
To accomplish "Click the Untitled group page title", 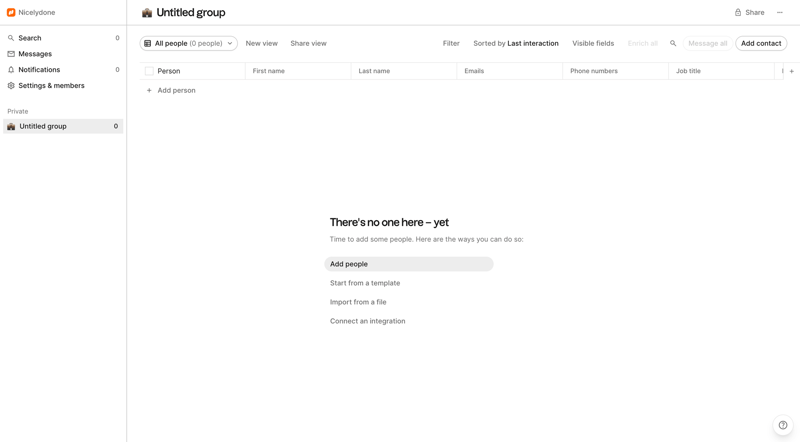I will [x=191, y=13].
